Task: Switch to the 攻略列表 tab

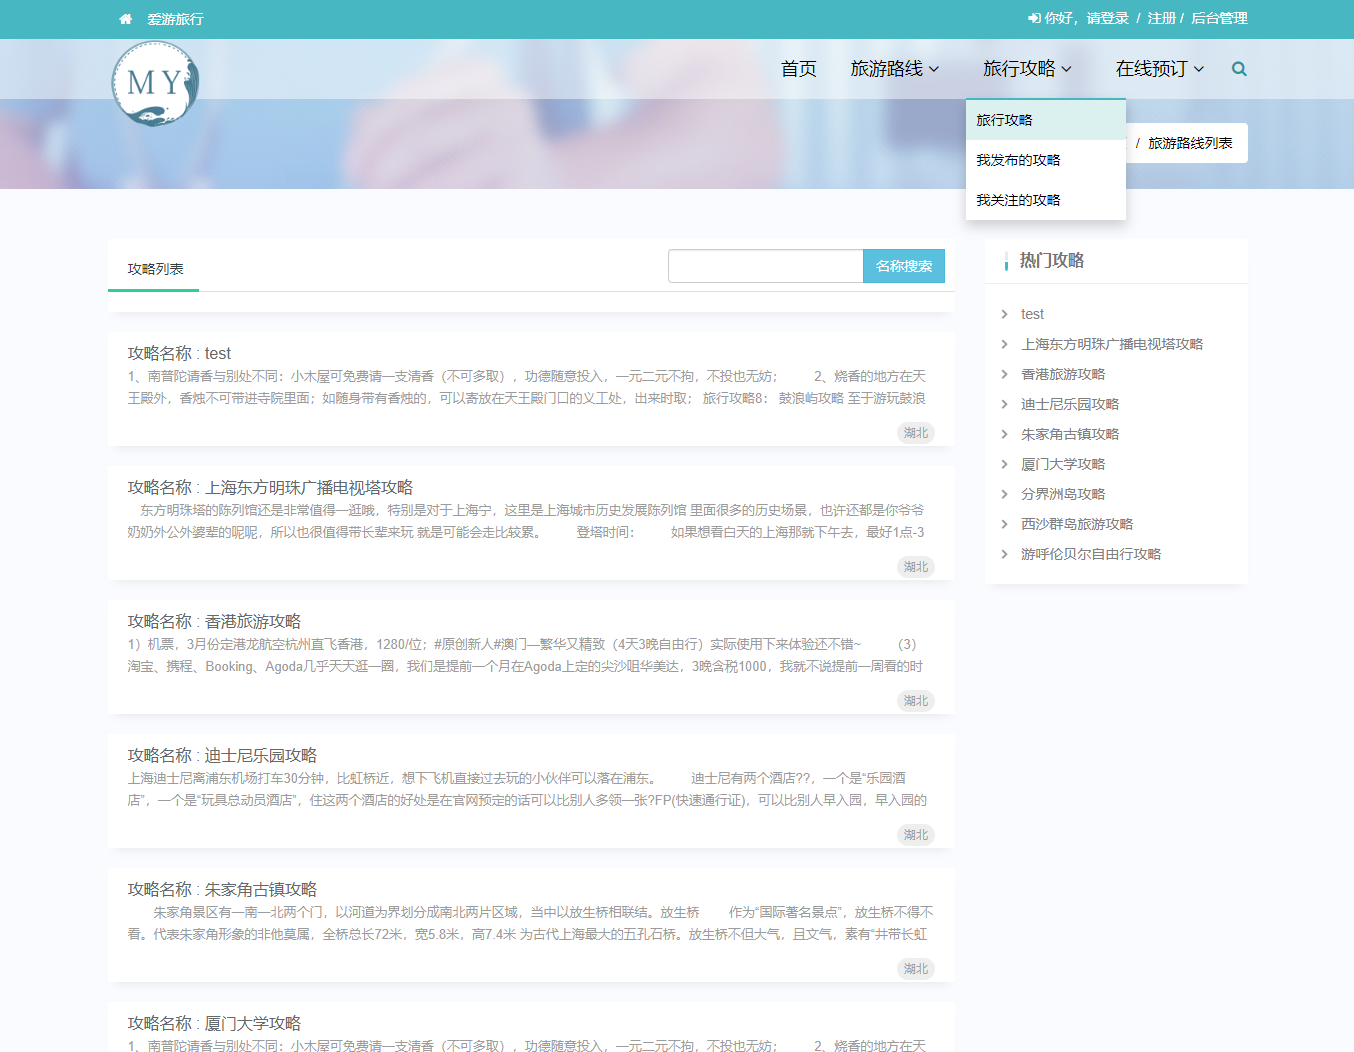Action: pyautogui.click(x=153, y=268)
